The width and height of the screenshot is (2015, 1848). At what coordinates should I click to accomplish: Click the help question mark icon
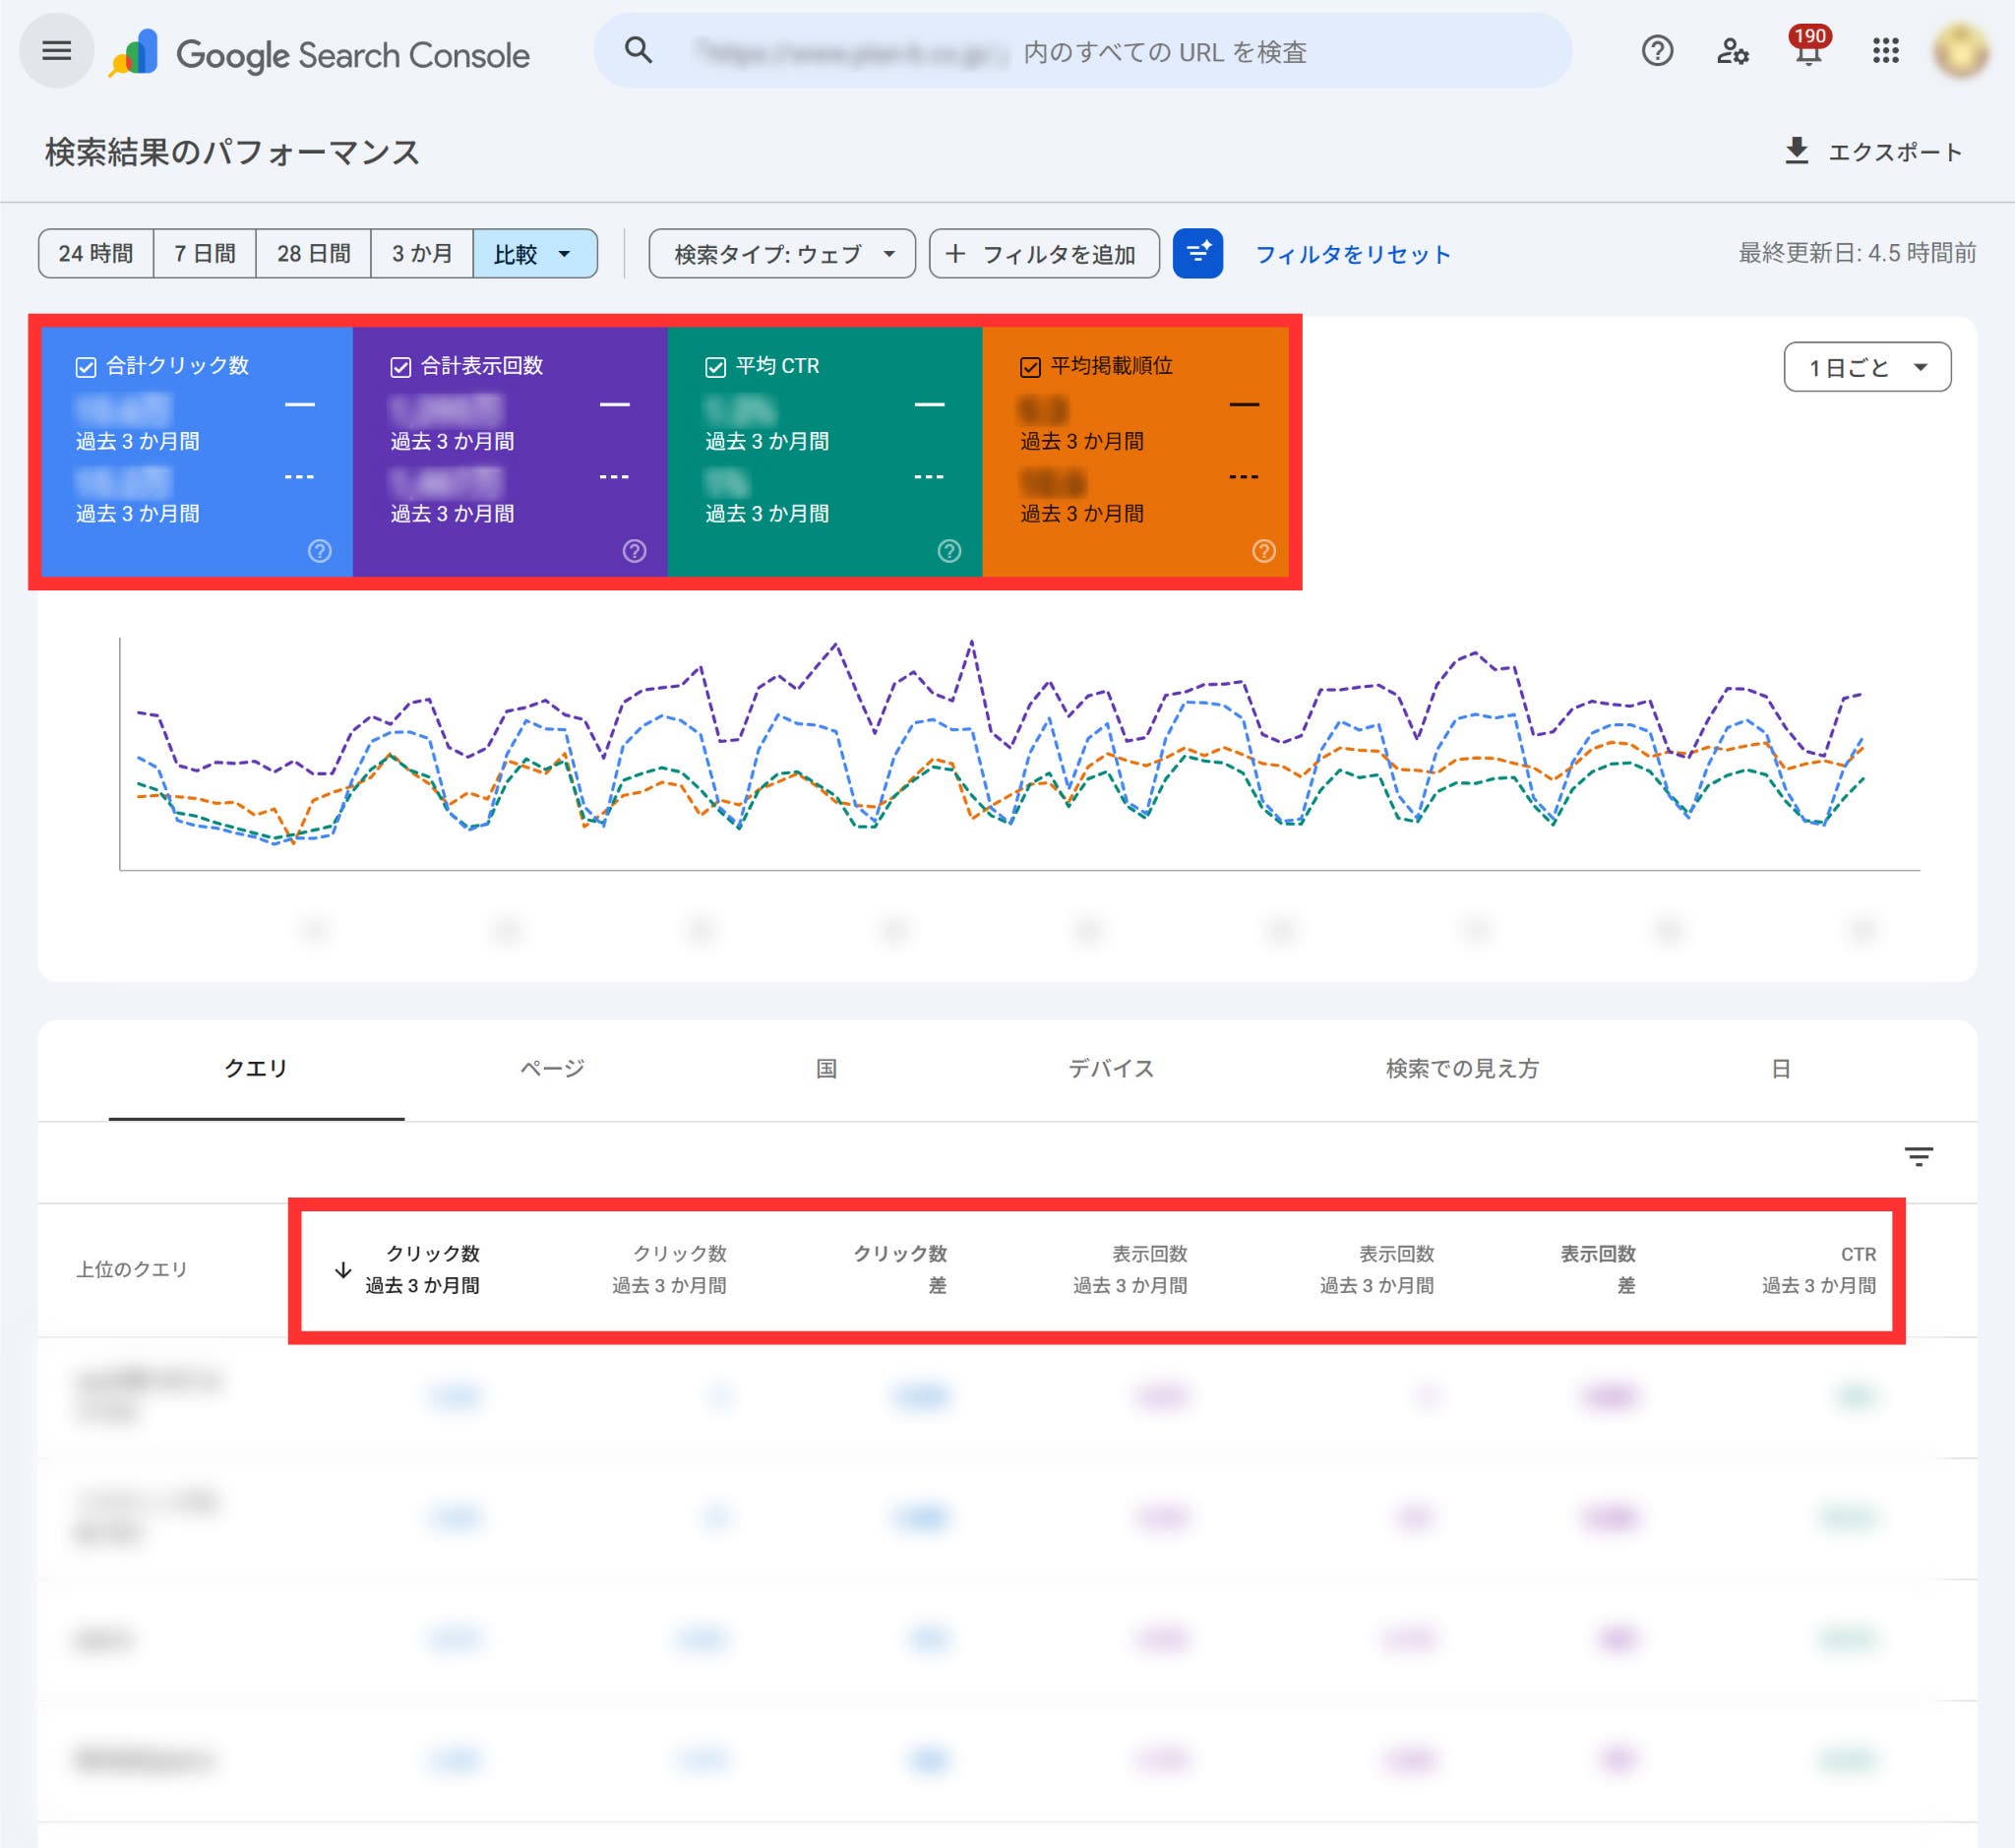click(1657, 50)
